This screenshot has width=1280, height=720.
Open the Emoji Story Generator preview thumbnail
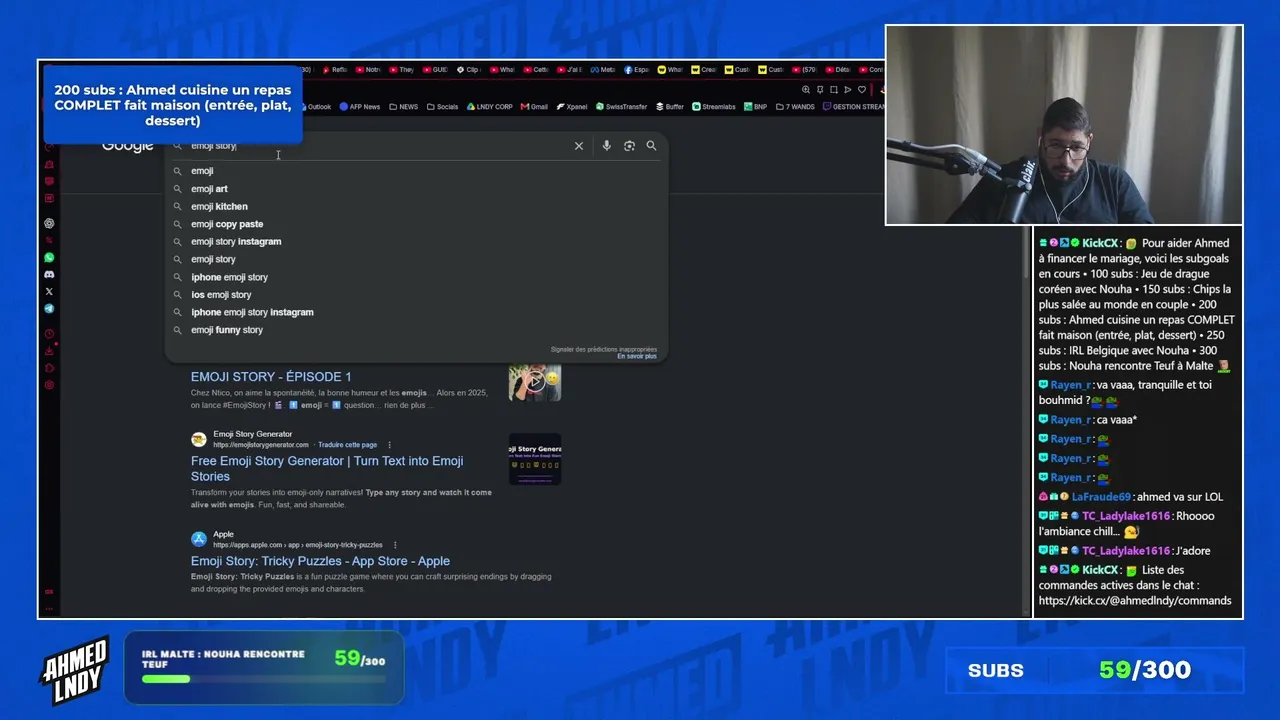[x=535, y=459]
